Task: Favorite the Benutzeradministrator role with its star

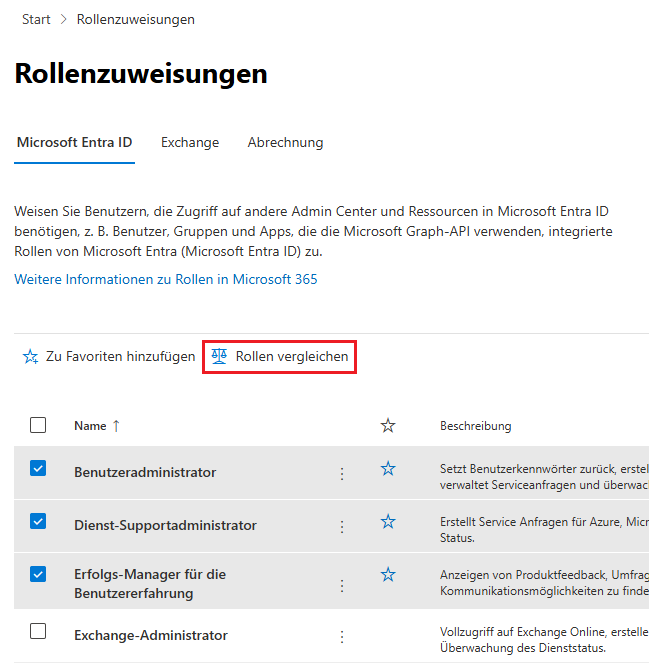Action: (388, 469)
